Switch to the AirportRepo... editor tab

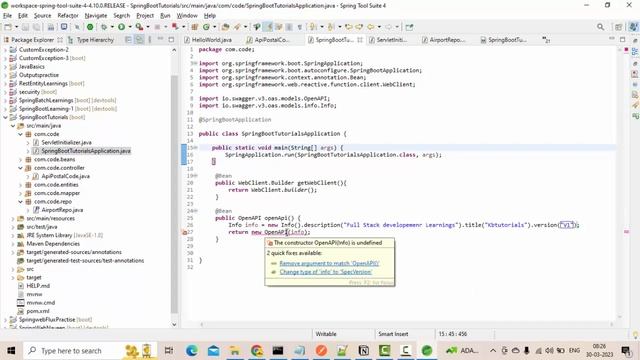[x=444, y=40]
